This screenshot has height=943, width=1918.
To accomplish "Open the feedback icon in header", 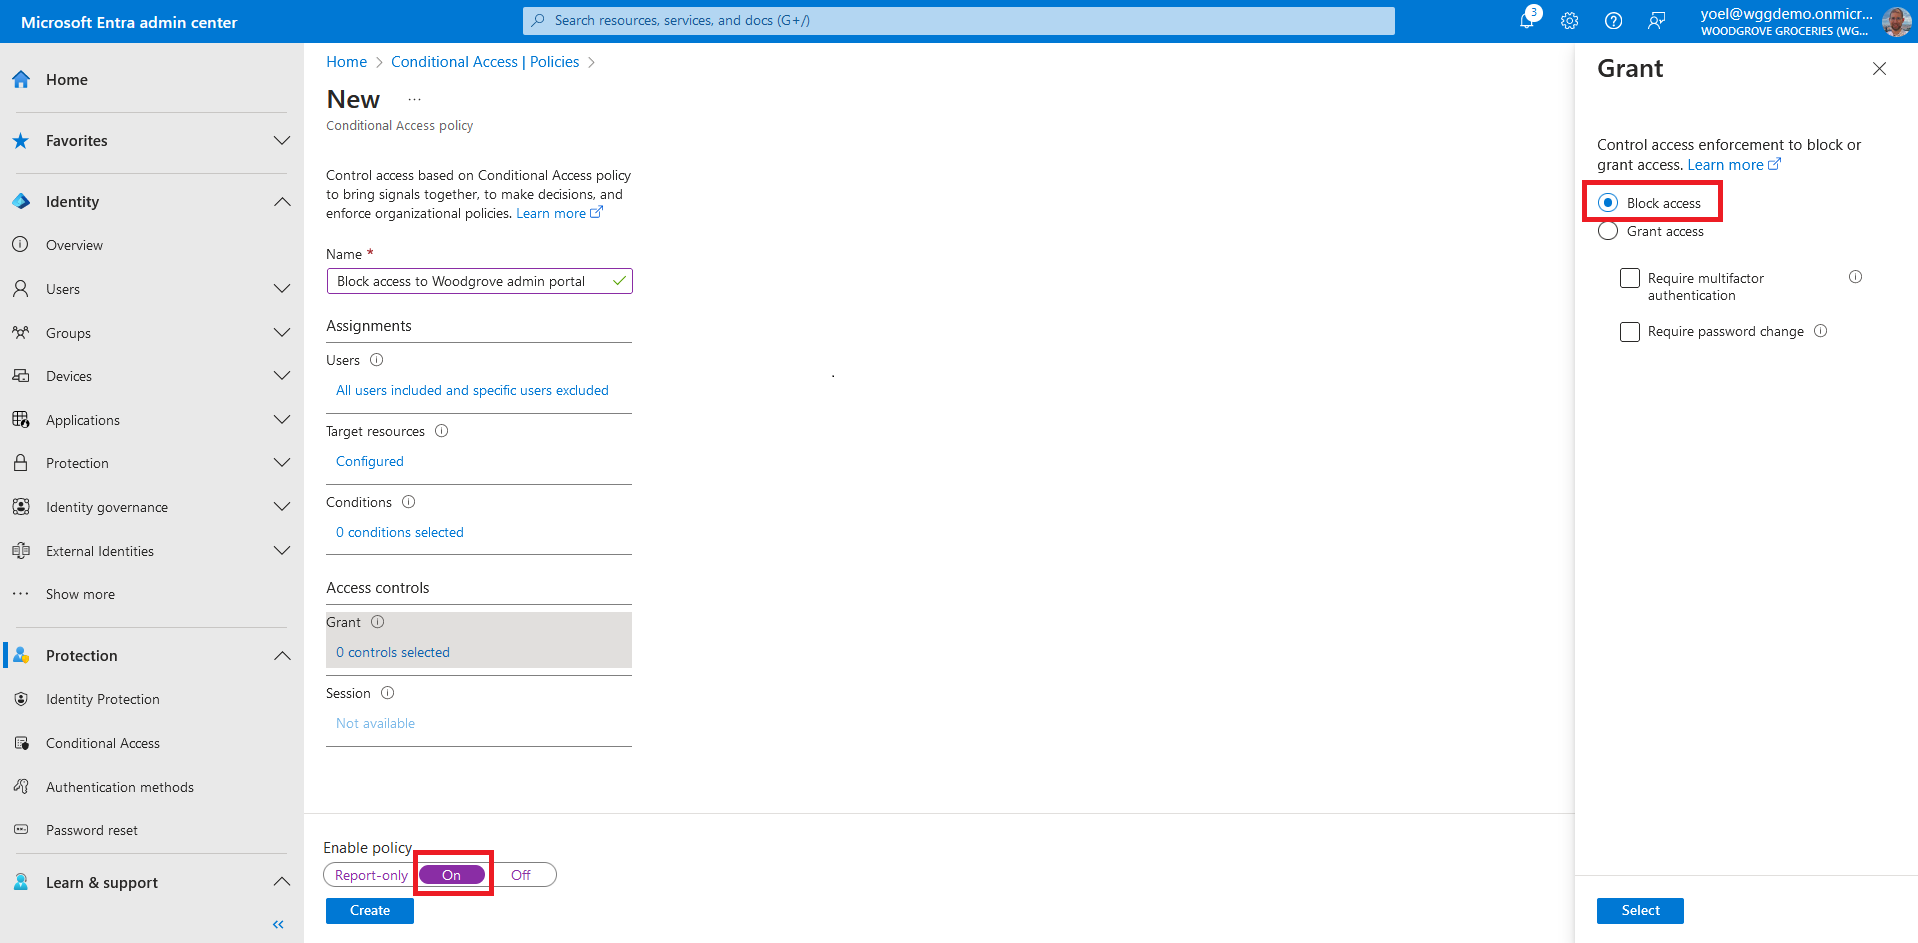I will click(x=1657, y=21).
